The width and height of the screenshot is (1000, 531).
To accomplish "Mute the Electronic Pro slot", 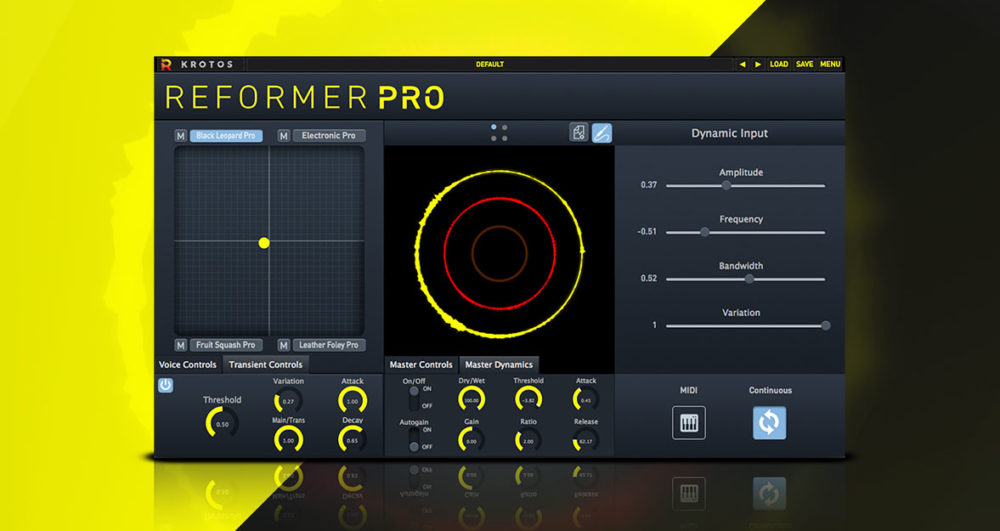I will click(x=284, y=136).
